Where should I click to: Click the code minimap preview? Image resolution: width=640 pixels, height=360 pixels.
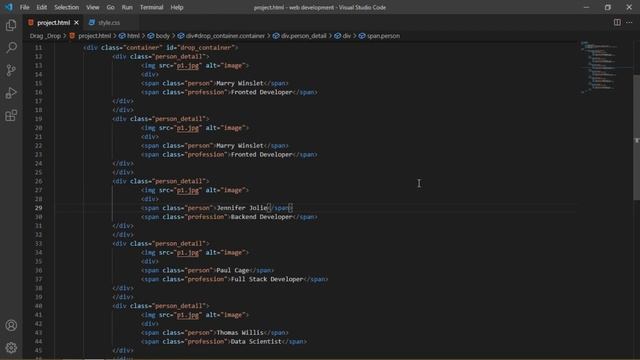599,67
